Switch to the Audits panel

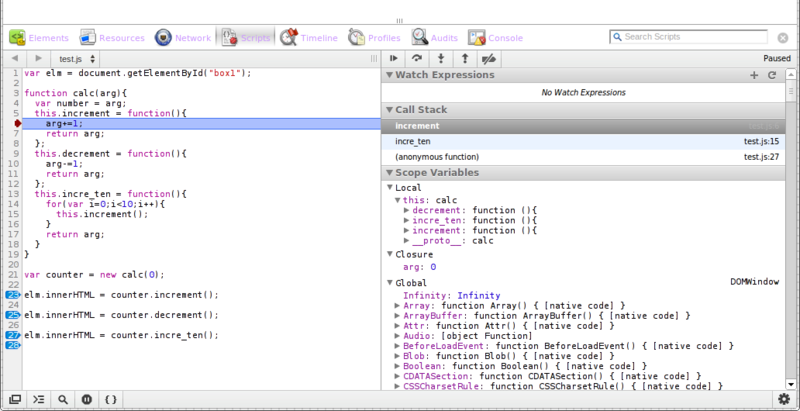click(435, 38)
